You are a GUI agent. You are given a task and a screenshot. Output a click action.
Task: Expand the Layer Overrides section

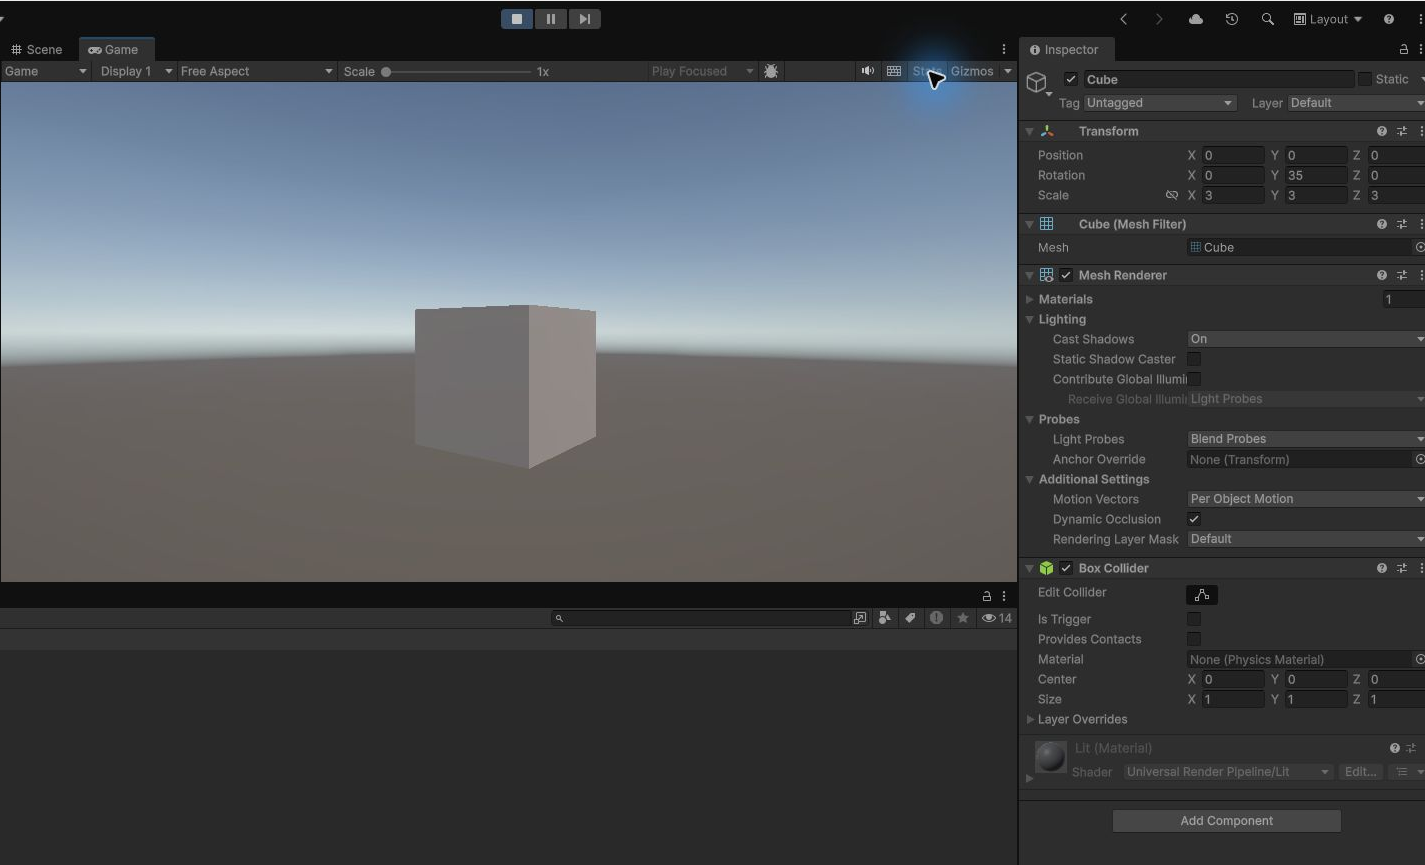(1030, 719)
